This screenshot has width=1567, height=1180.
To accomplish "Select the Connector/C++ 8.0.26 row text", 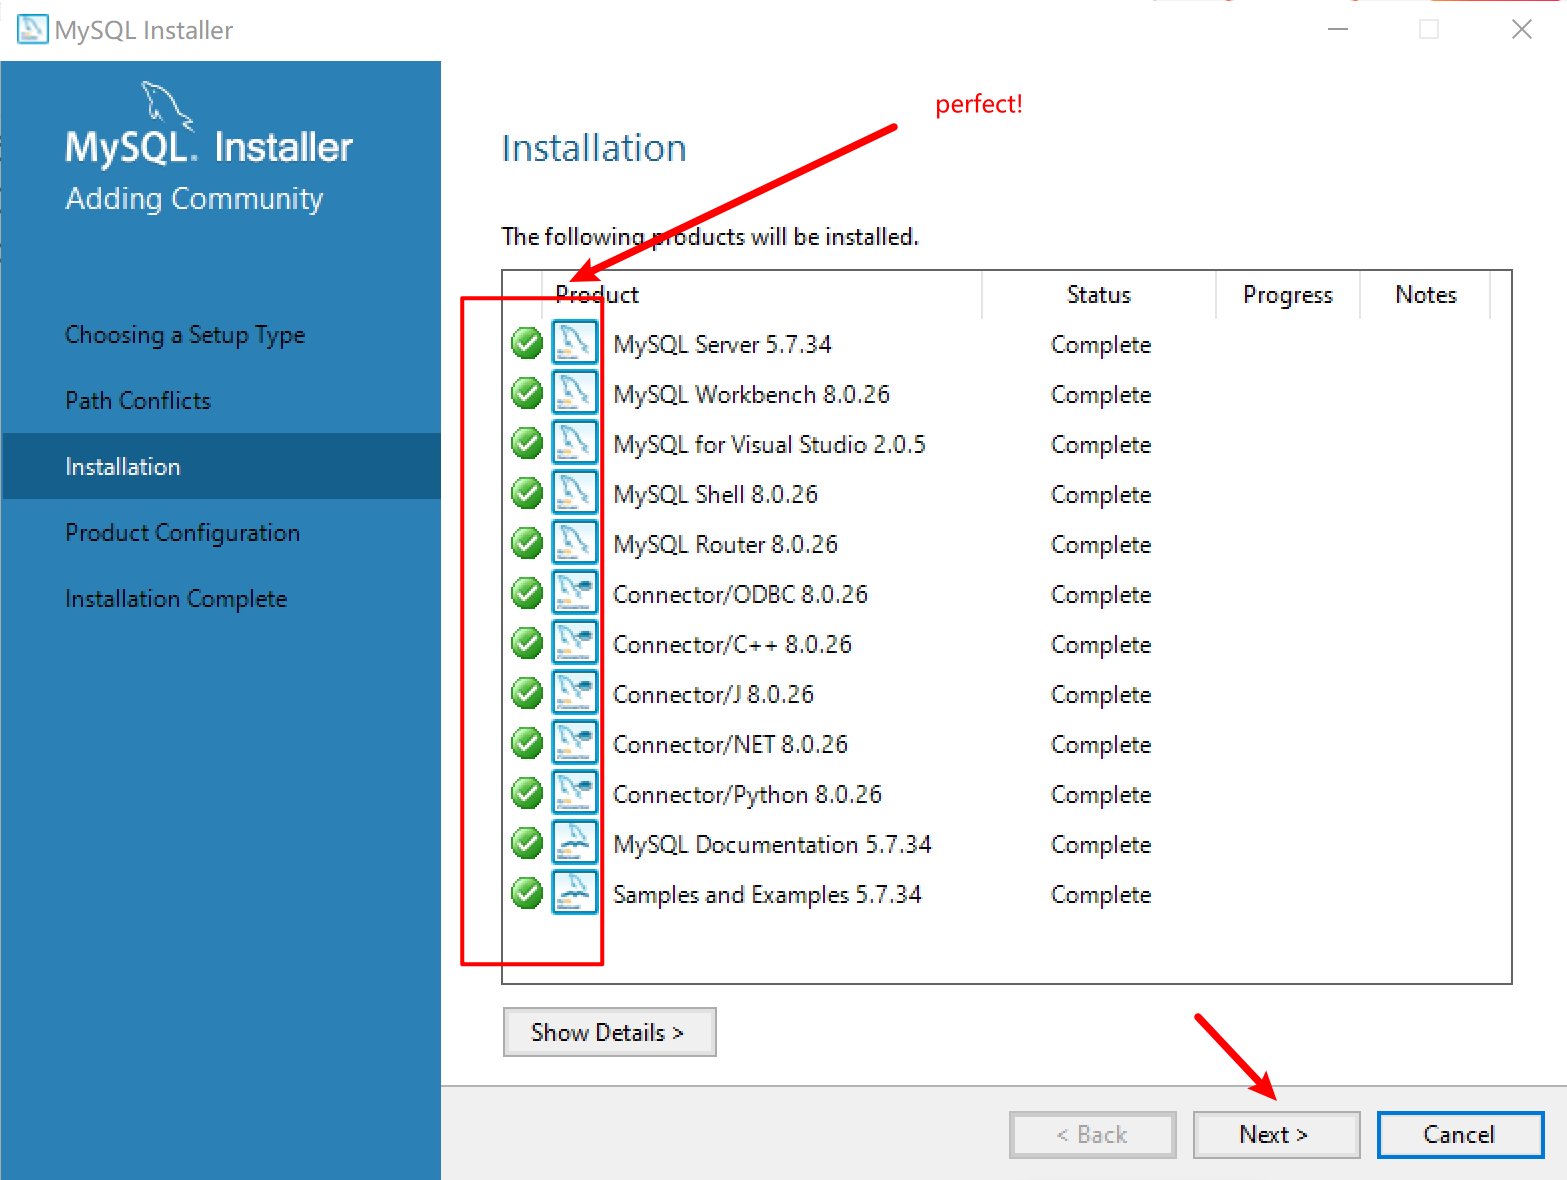I will click(732, 645).
